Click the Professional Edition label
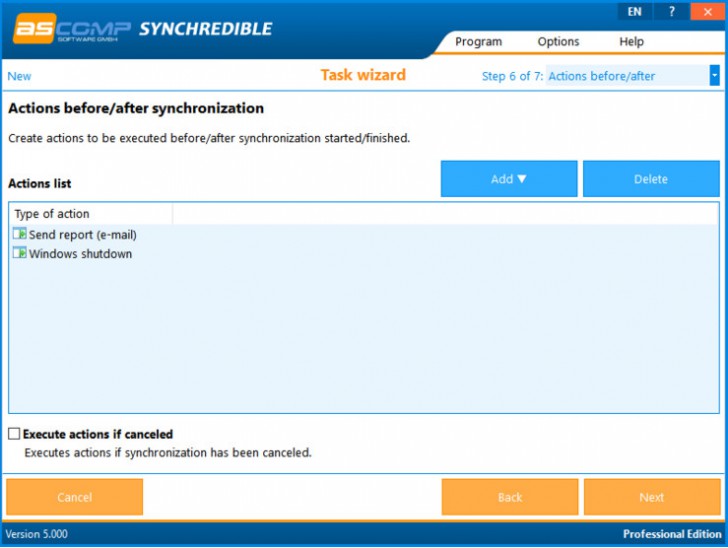 click(672, 534)
